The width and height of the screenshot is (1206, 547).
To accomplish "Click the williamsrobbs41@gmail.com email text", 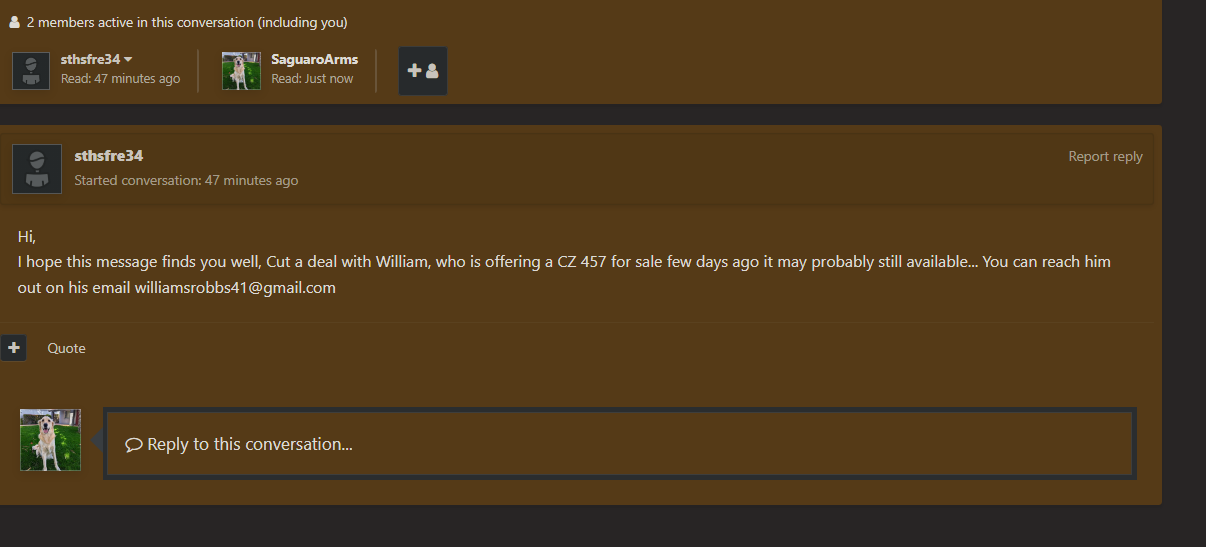I will tap(235, 287).
